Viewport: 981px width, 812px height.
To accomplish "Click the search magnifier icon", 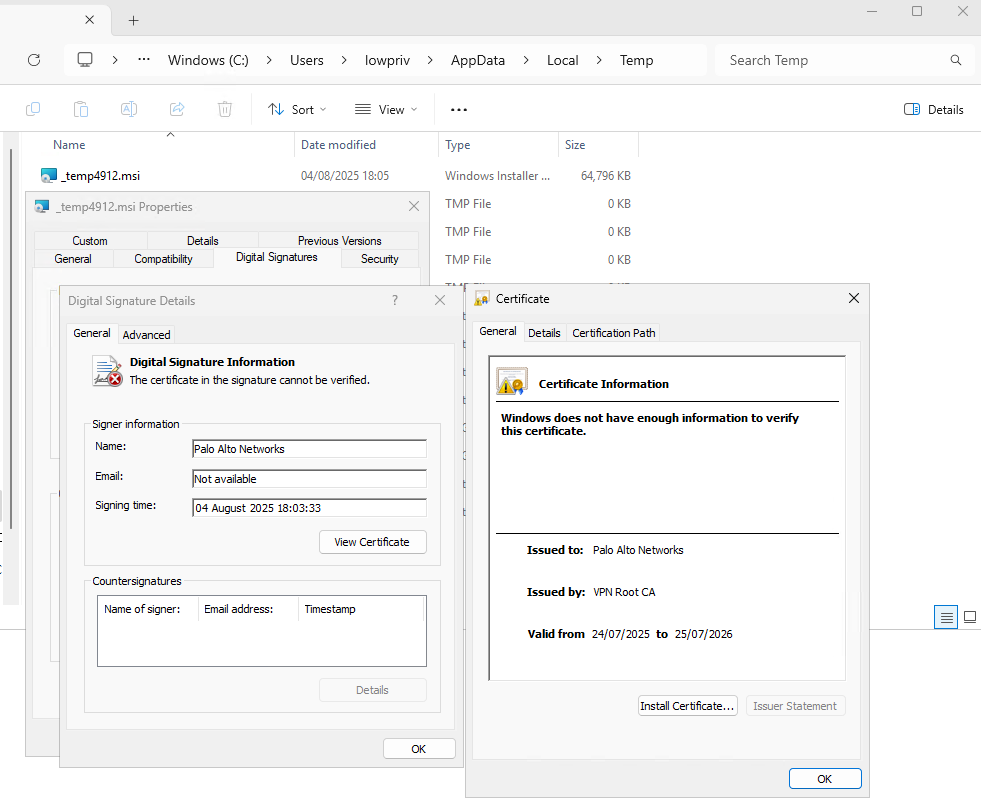I will pos(955,60).
